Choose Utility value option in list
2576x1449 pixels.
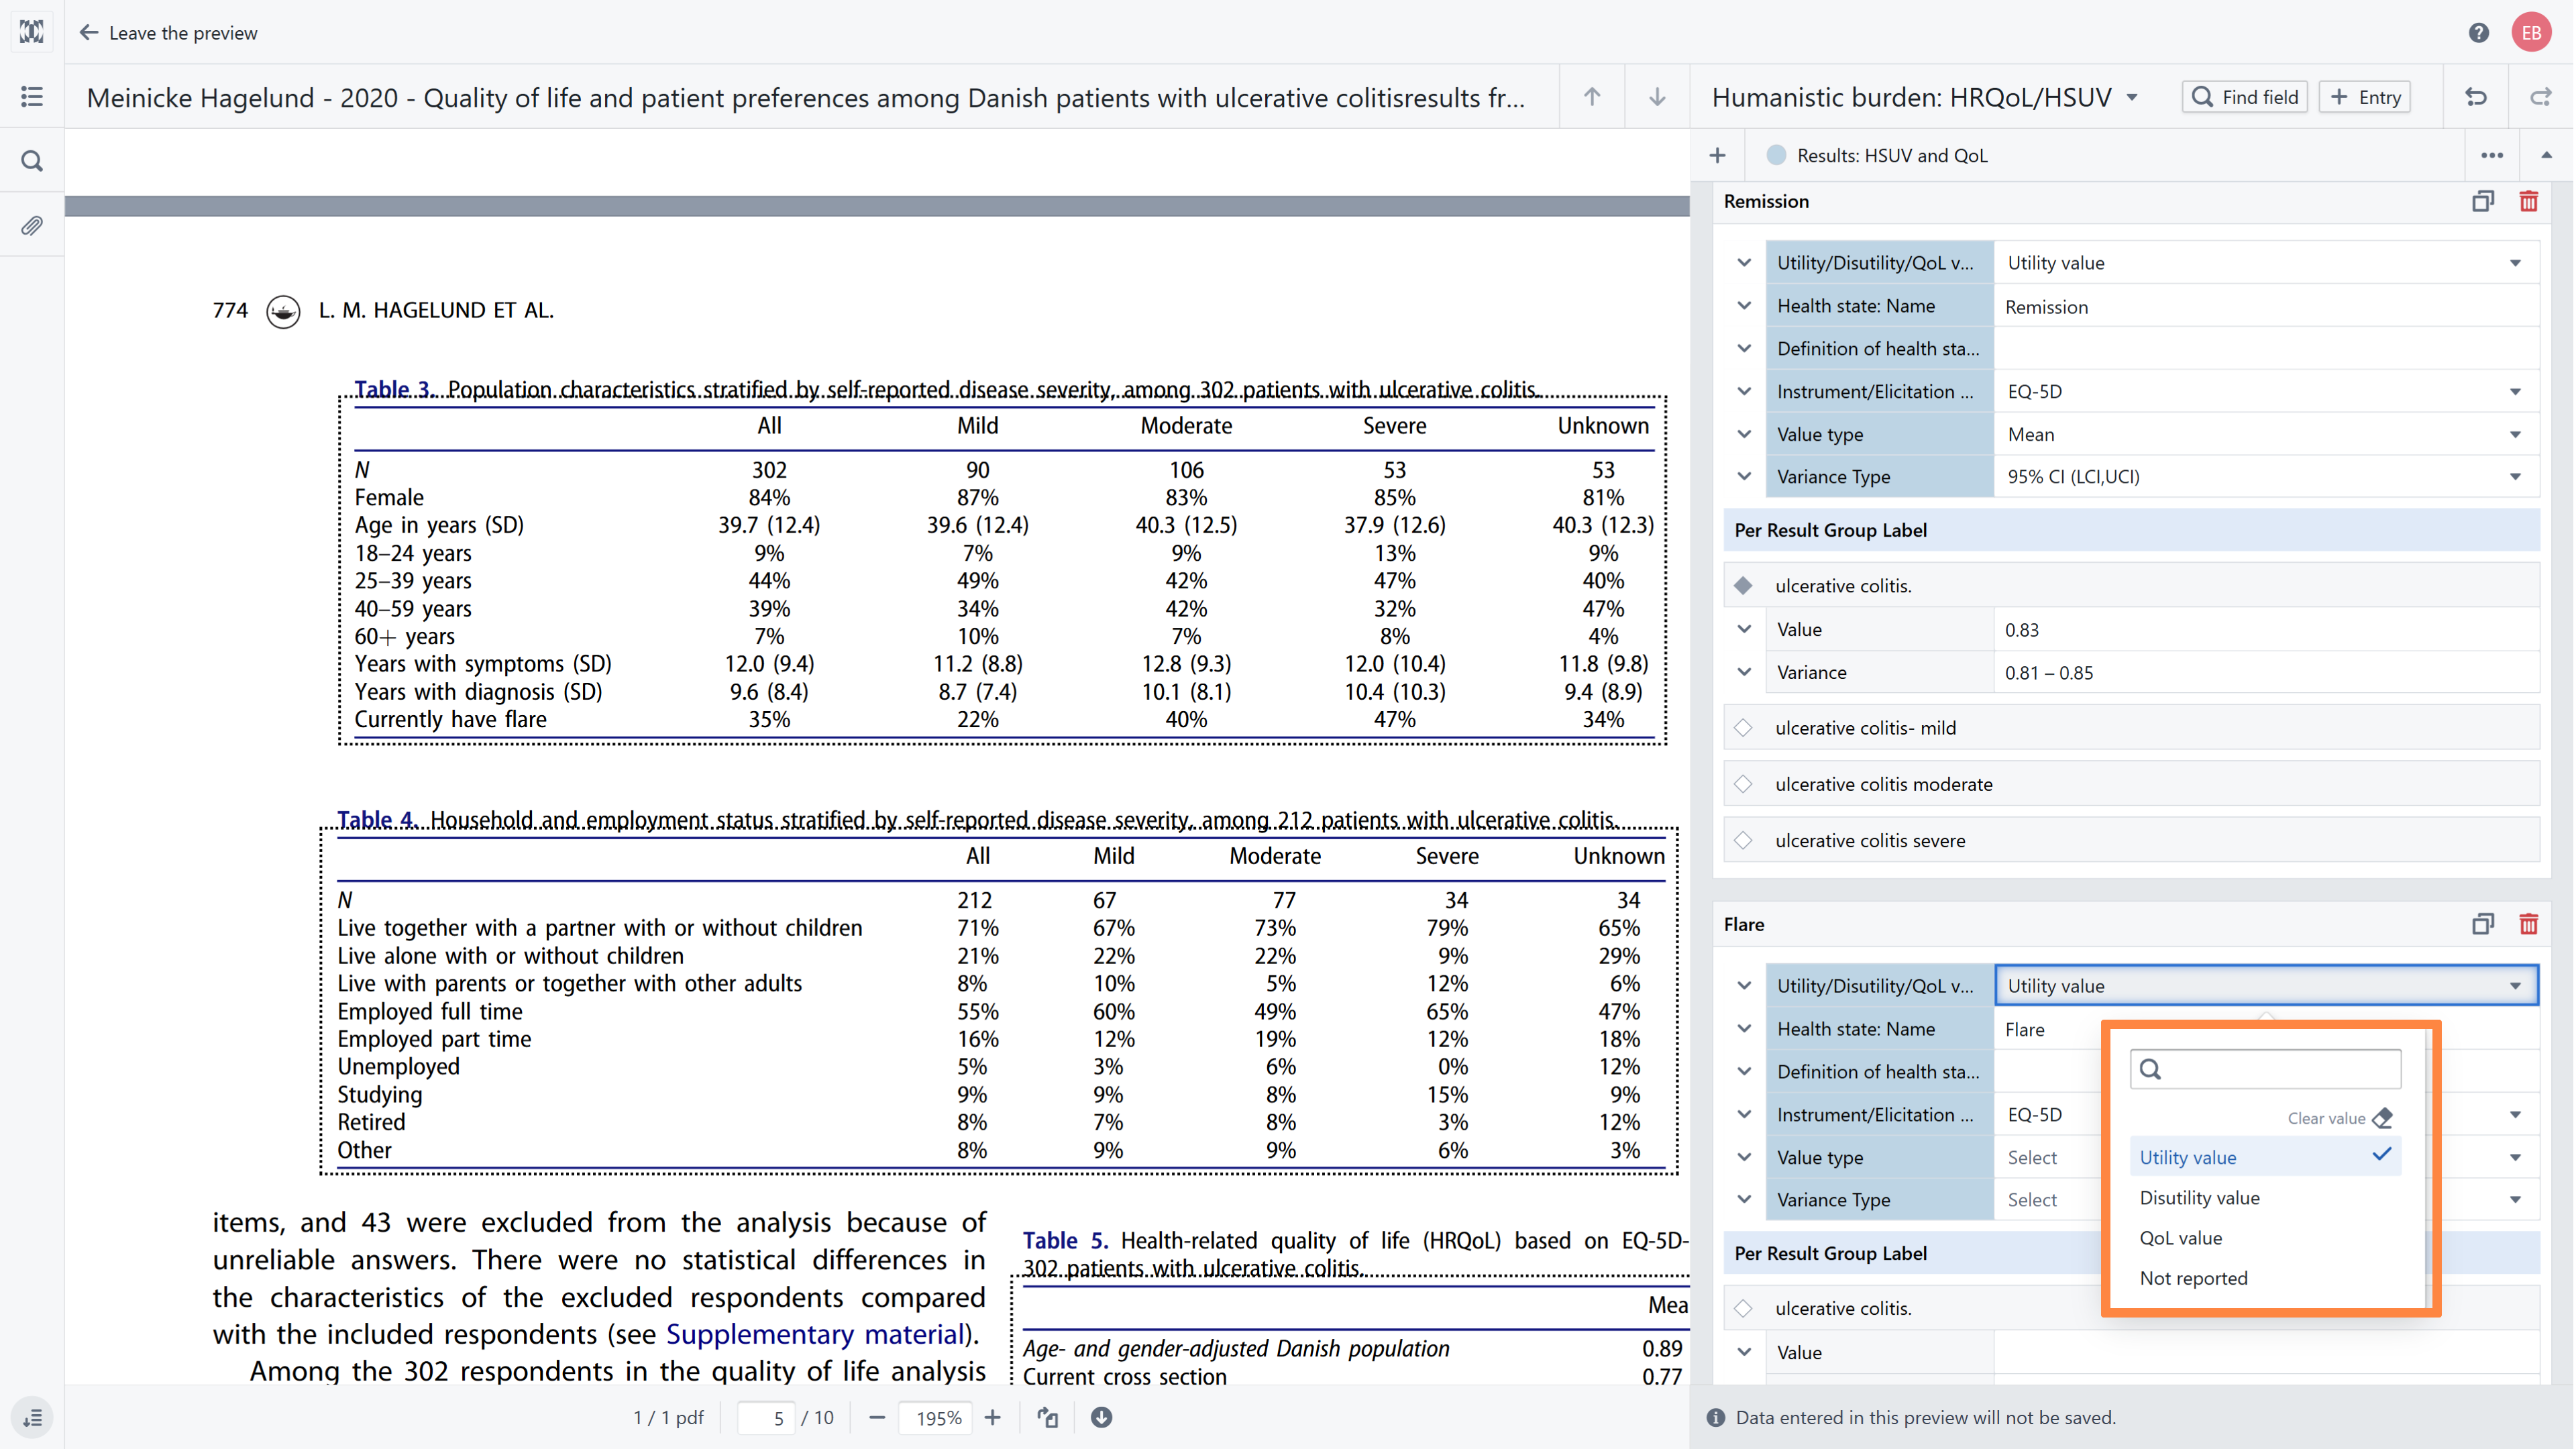(x=2265, y=1157)
